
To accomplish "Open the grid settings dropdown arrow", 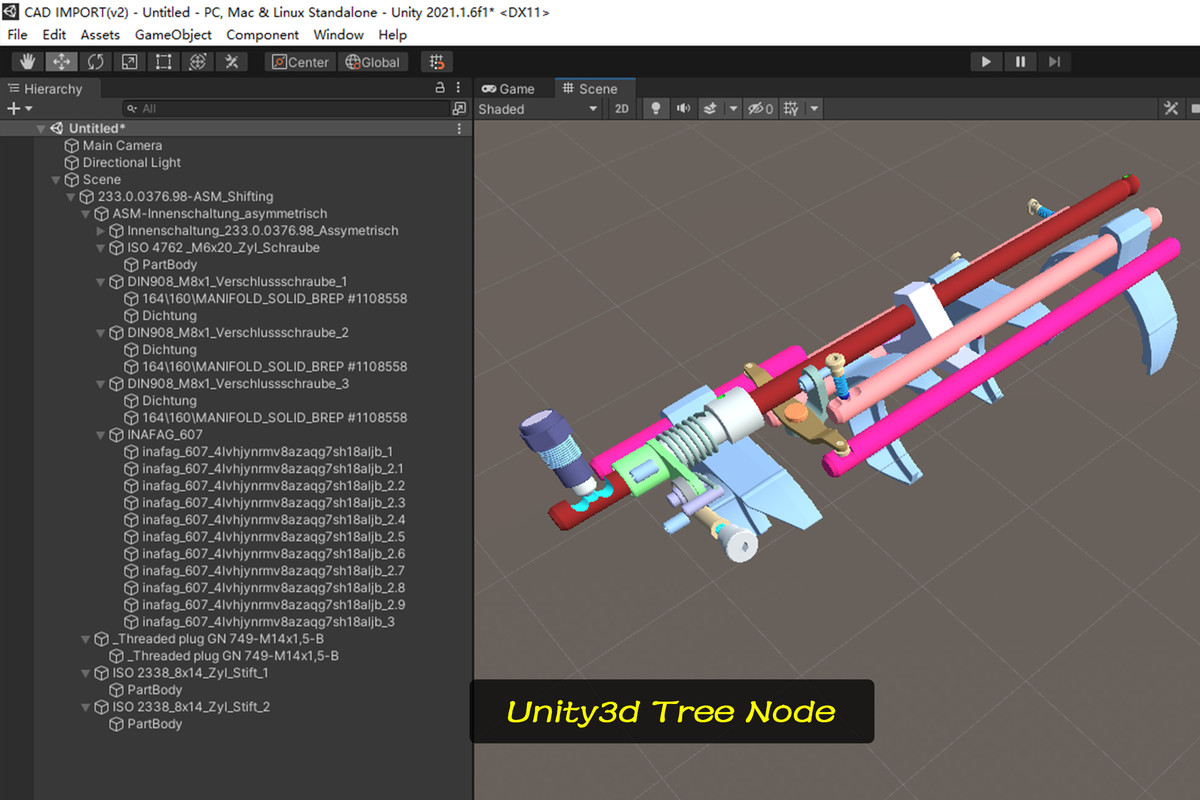I will pyautogui.click(x=814, y=109).
